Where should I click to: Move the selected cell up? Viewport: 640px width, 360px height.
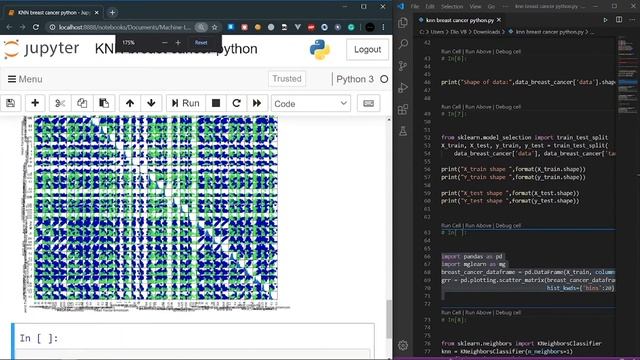[130, 103]
